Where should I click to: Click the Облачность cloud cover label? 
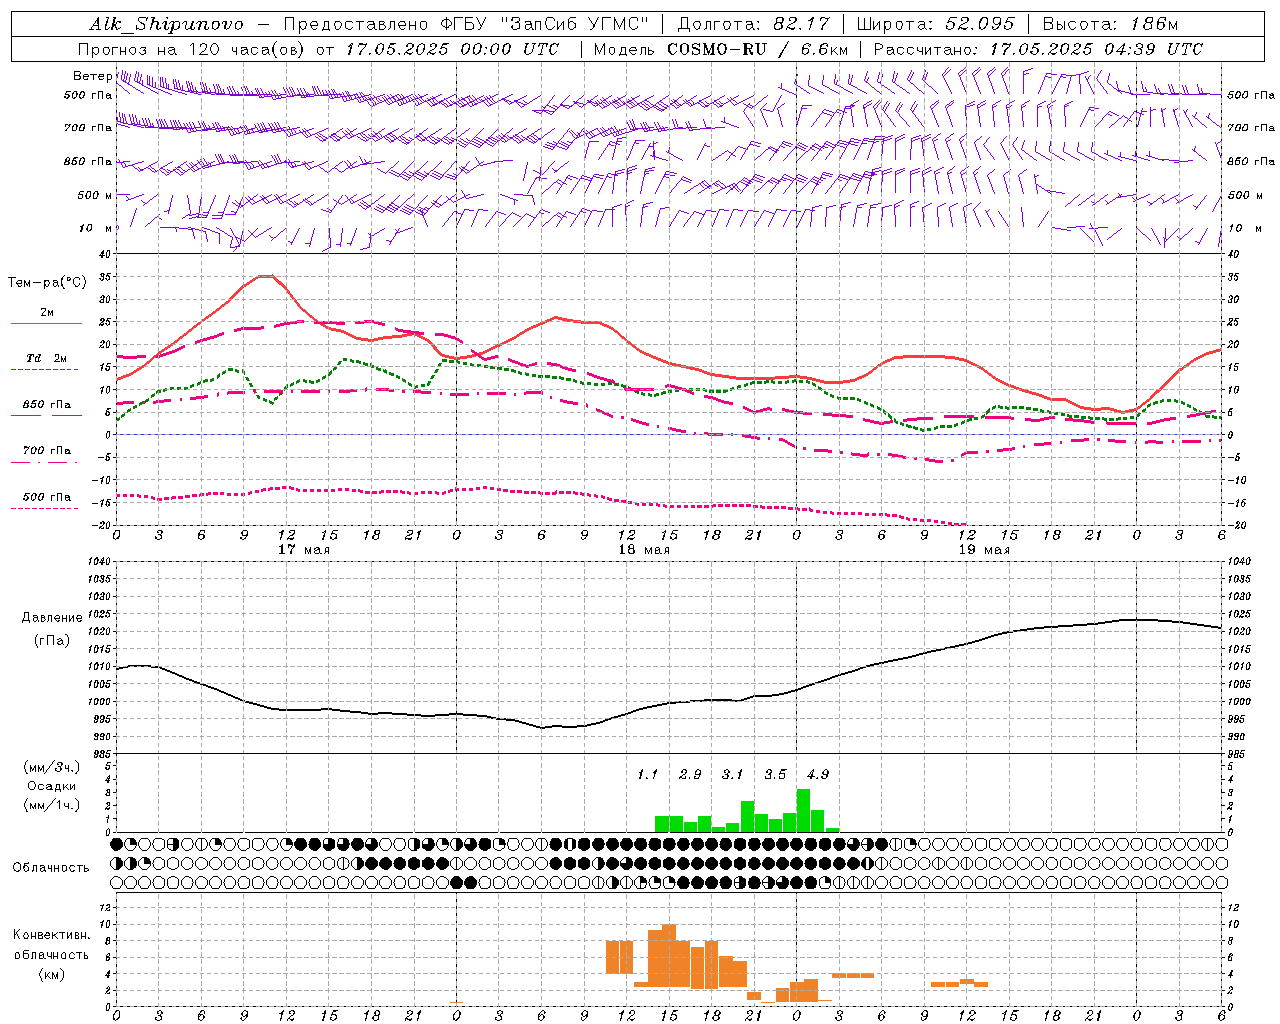[x=51, y=867]
